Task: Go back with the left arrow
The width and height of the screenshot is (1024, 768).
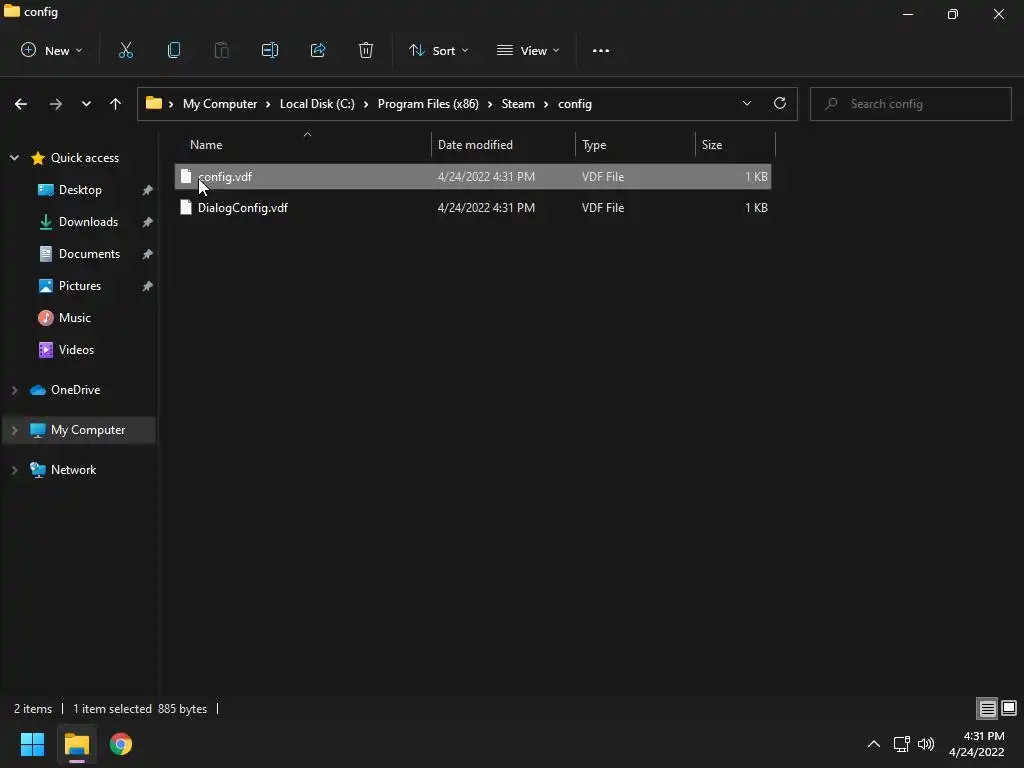Action: [21, 104]
